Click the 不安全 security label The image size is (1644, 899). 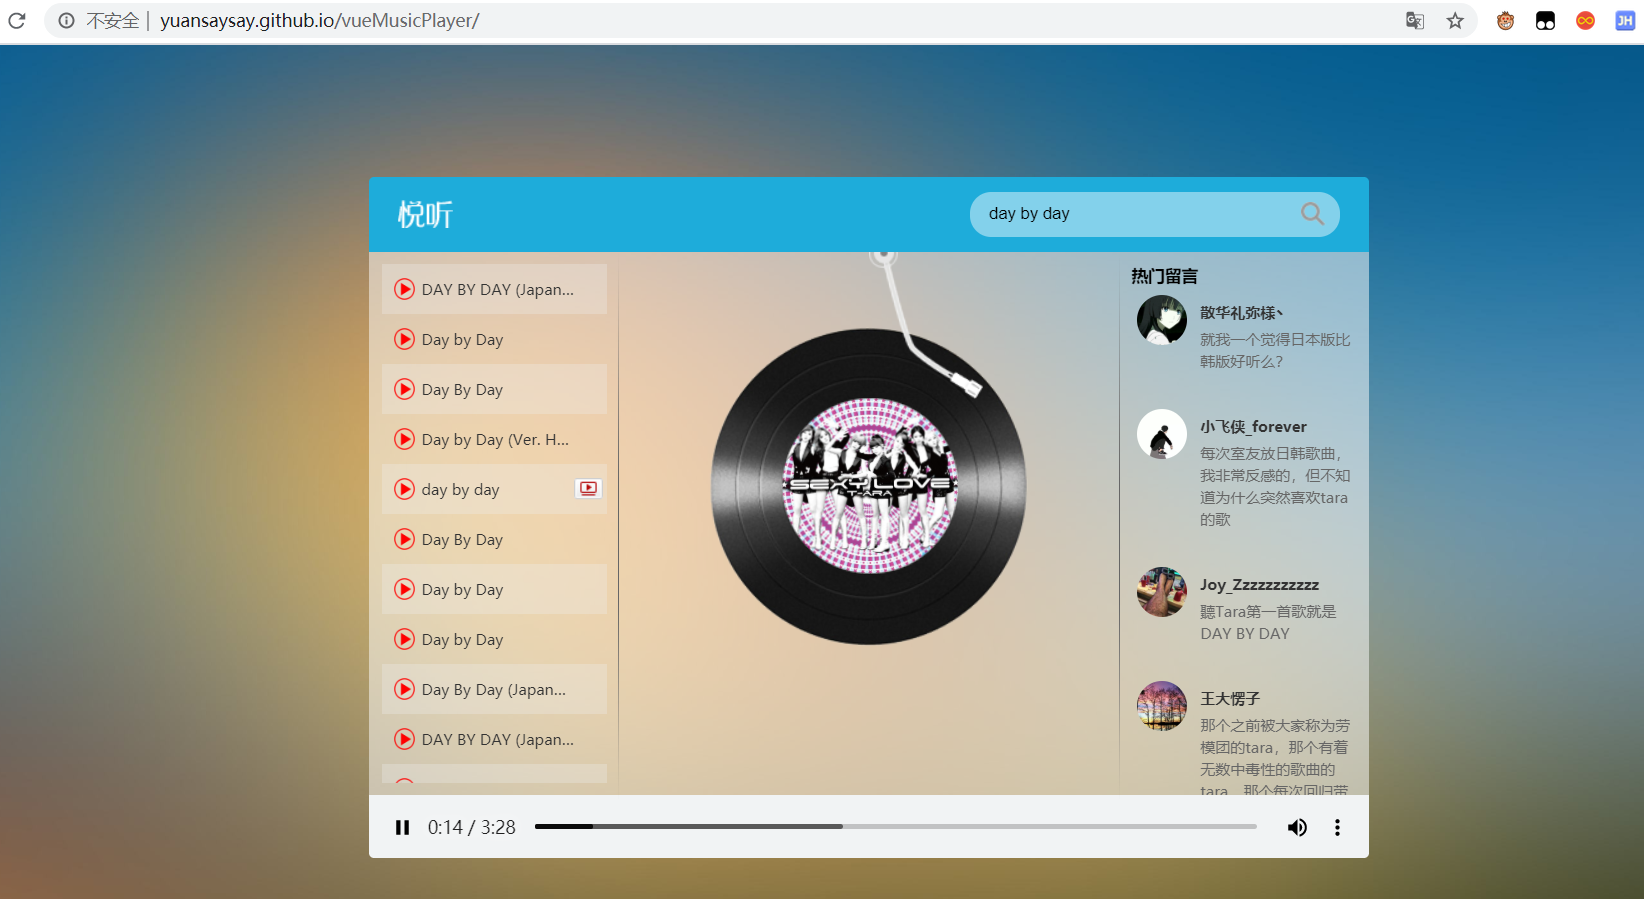pyautogui.click(x=112, y=20)
